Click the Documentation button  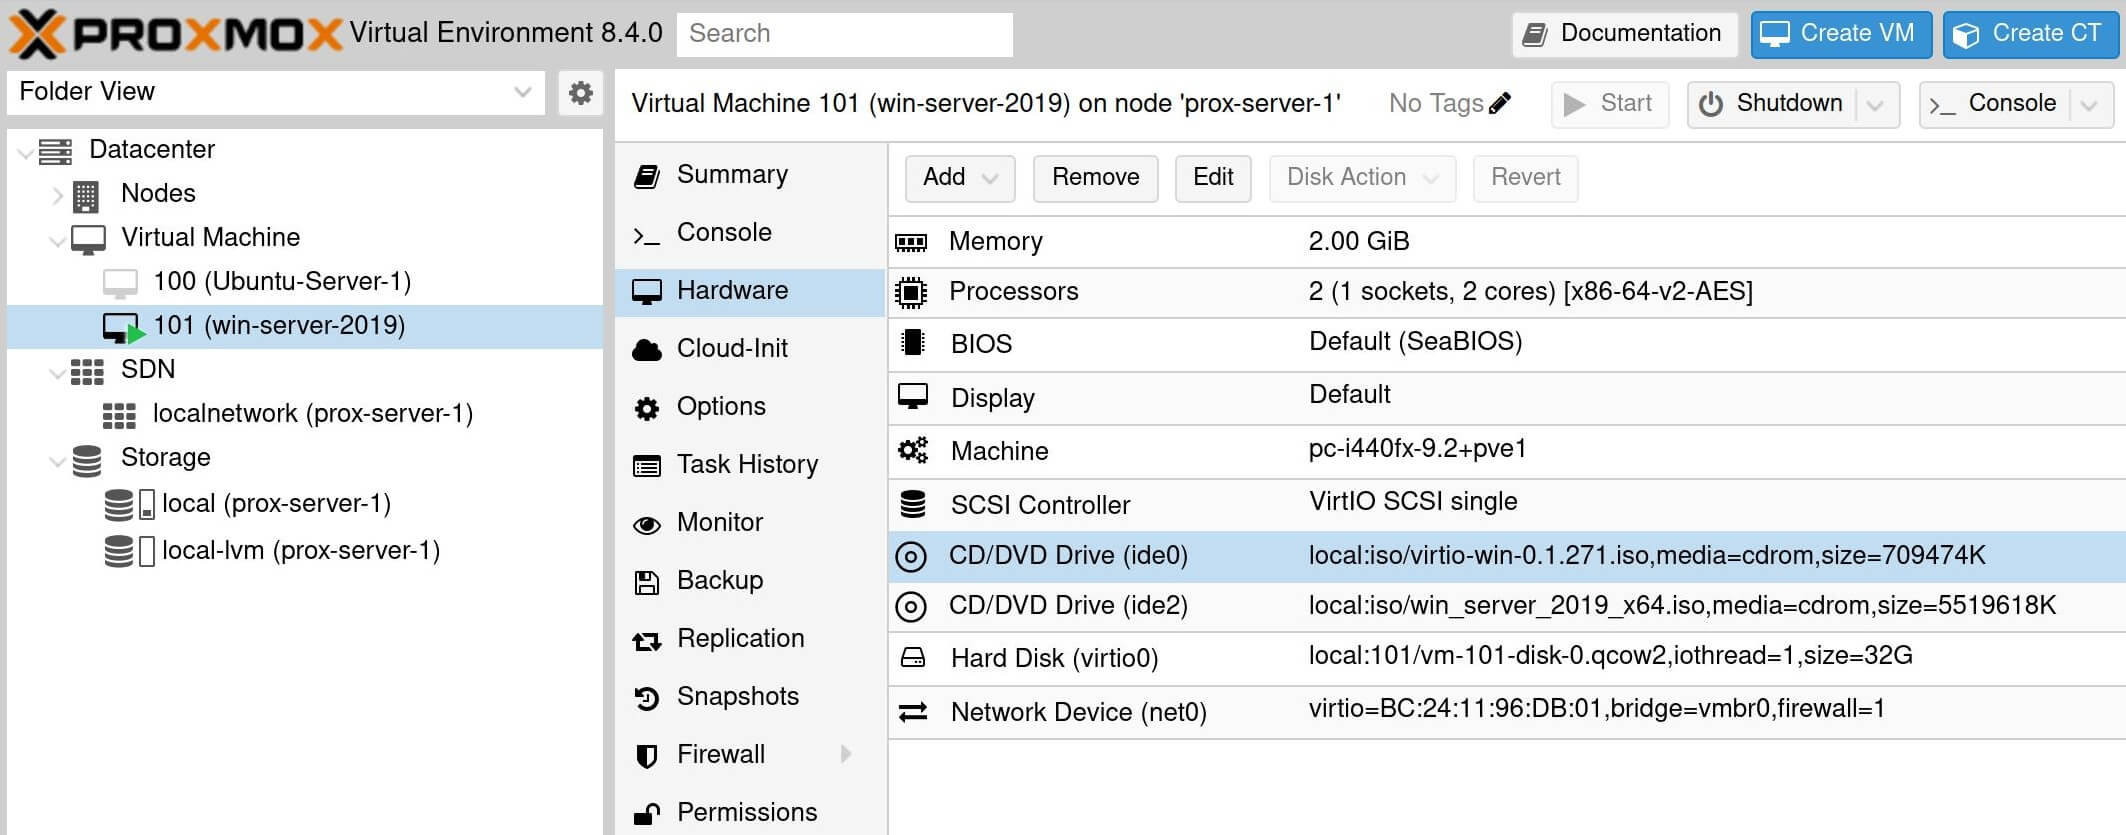(x=1625, y=34)
